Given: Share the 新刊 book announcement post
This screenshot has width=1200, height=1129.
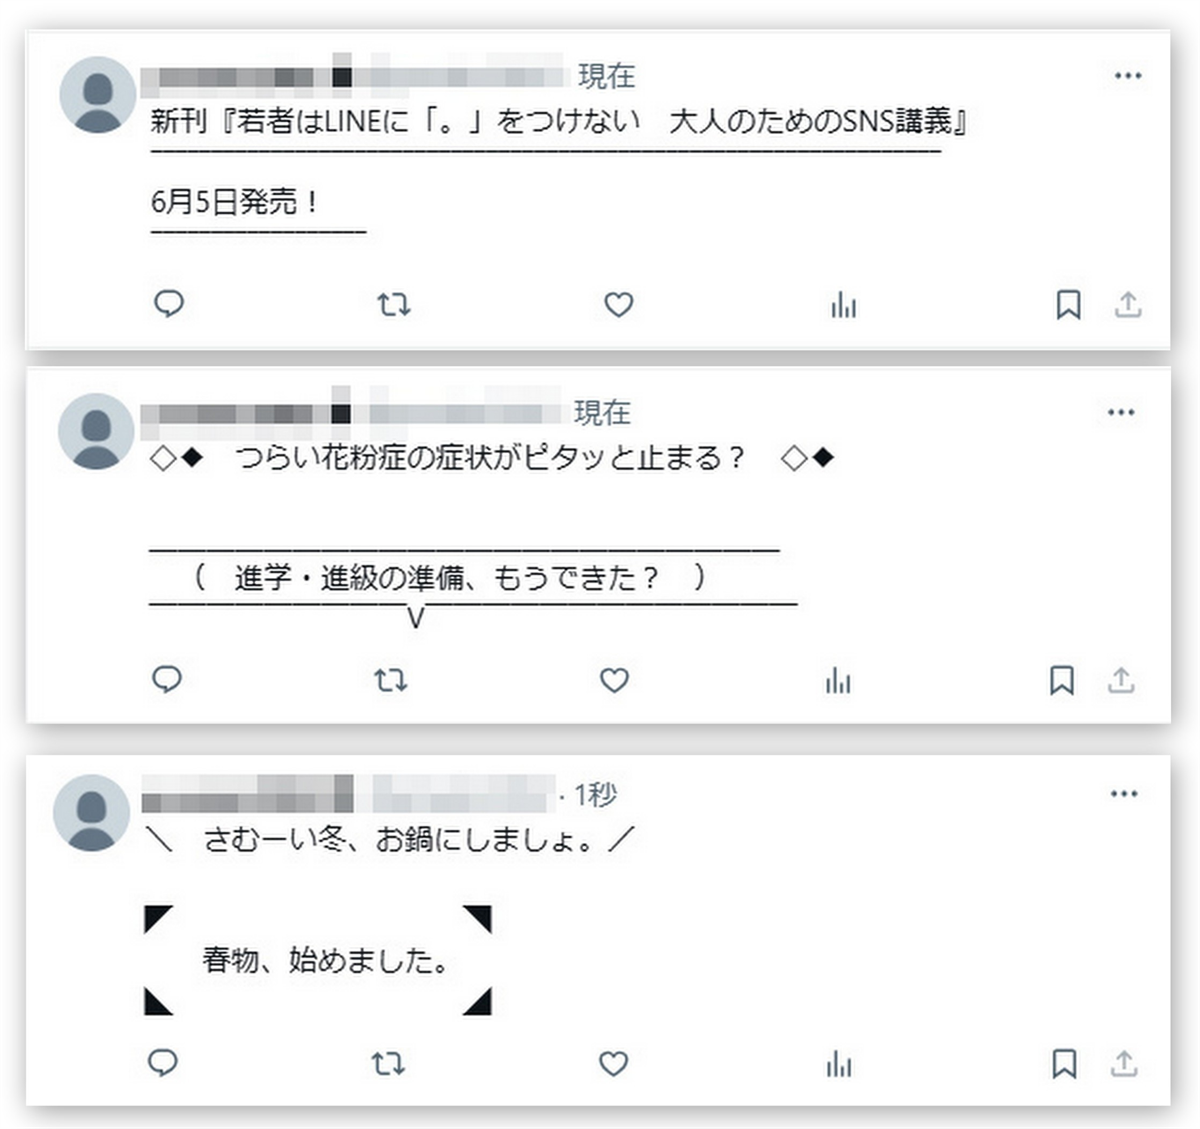Looking at the screenshot, I should (1128, 304).
